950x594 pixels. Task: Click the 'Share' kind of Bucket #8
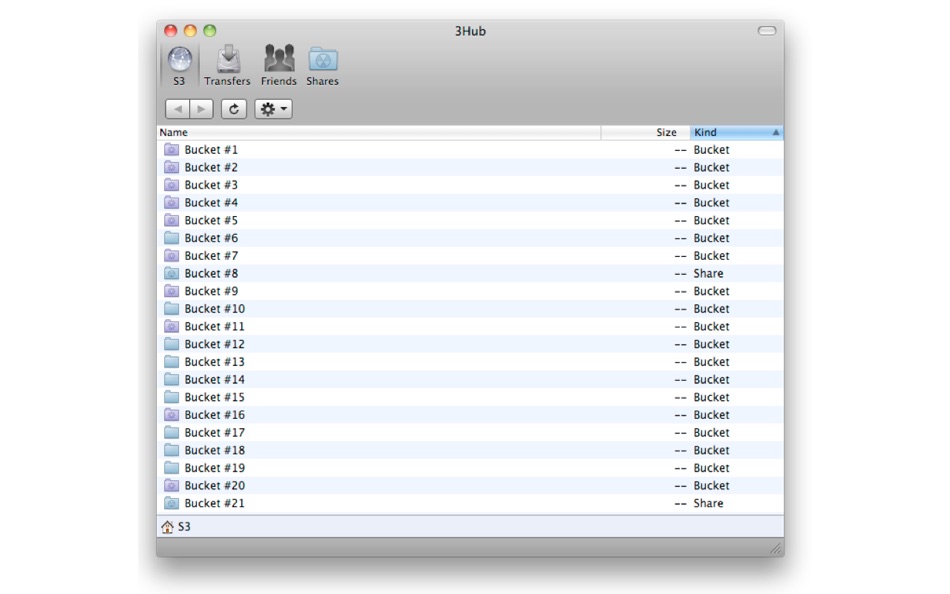(x=708, y=273)
